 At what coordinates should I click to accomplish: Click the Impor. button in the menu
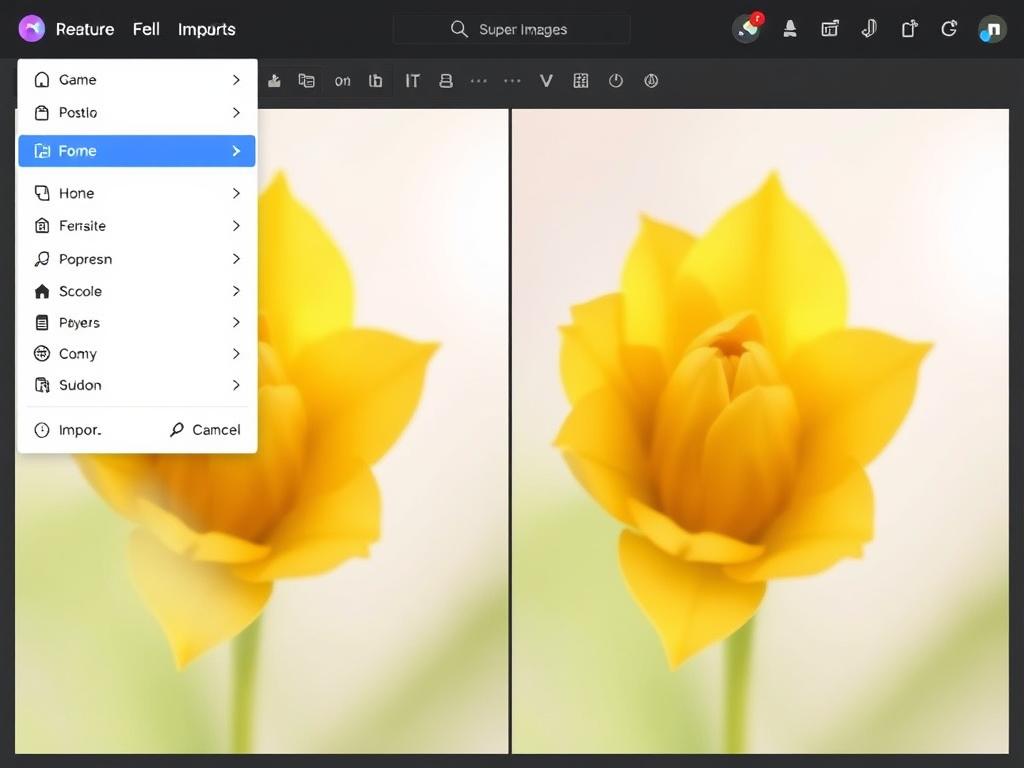pyautogui.click(x=68, y=430)
